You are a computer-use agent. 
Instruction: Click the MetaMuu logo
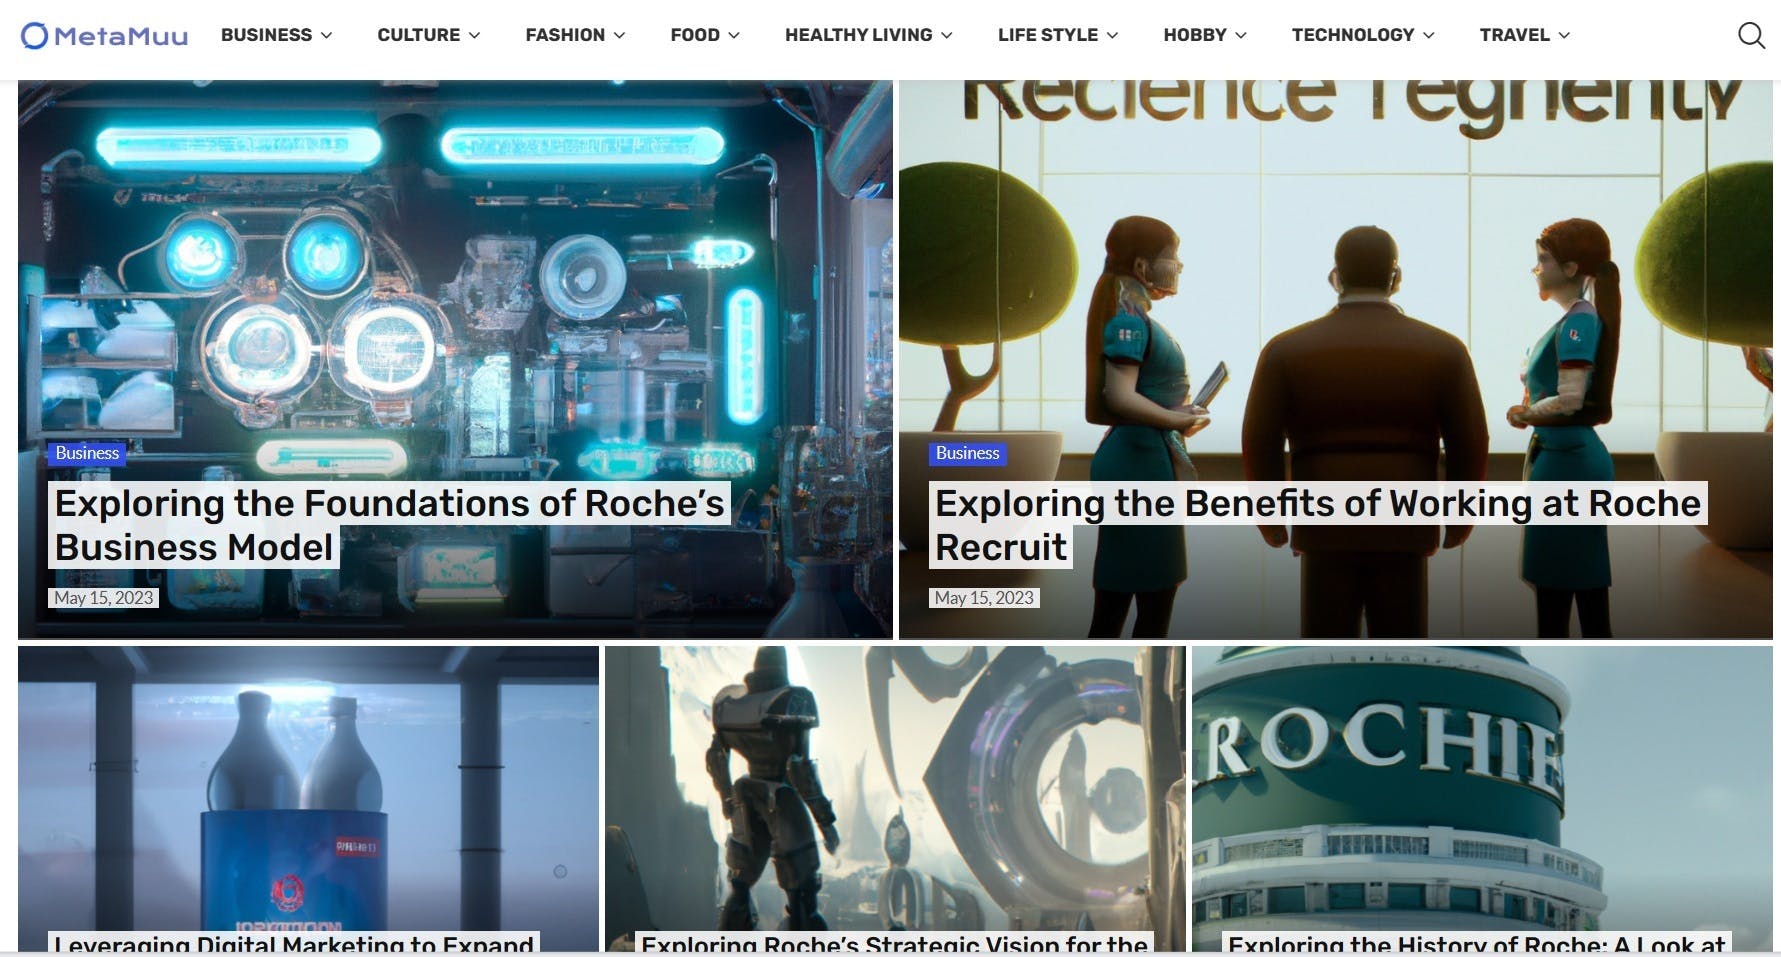pyautogui.click(x=104, y=36)
